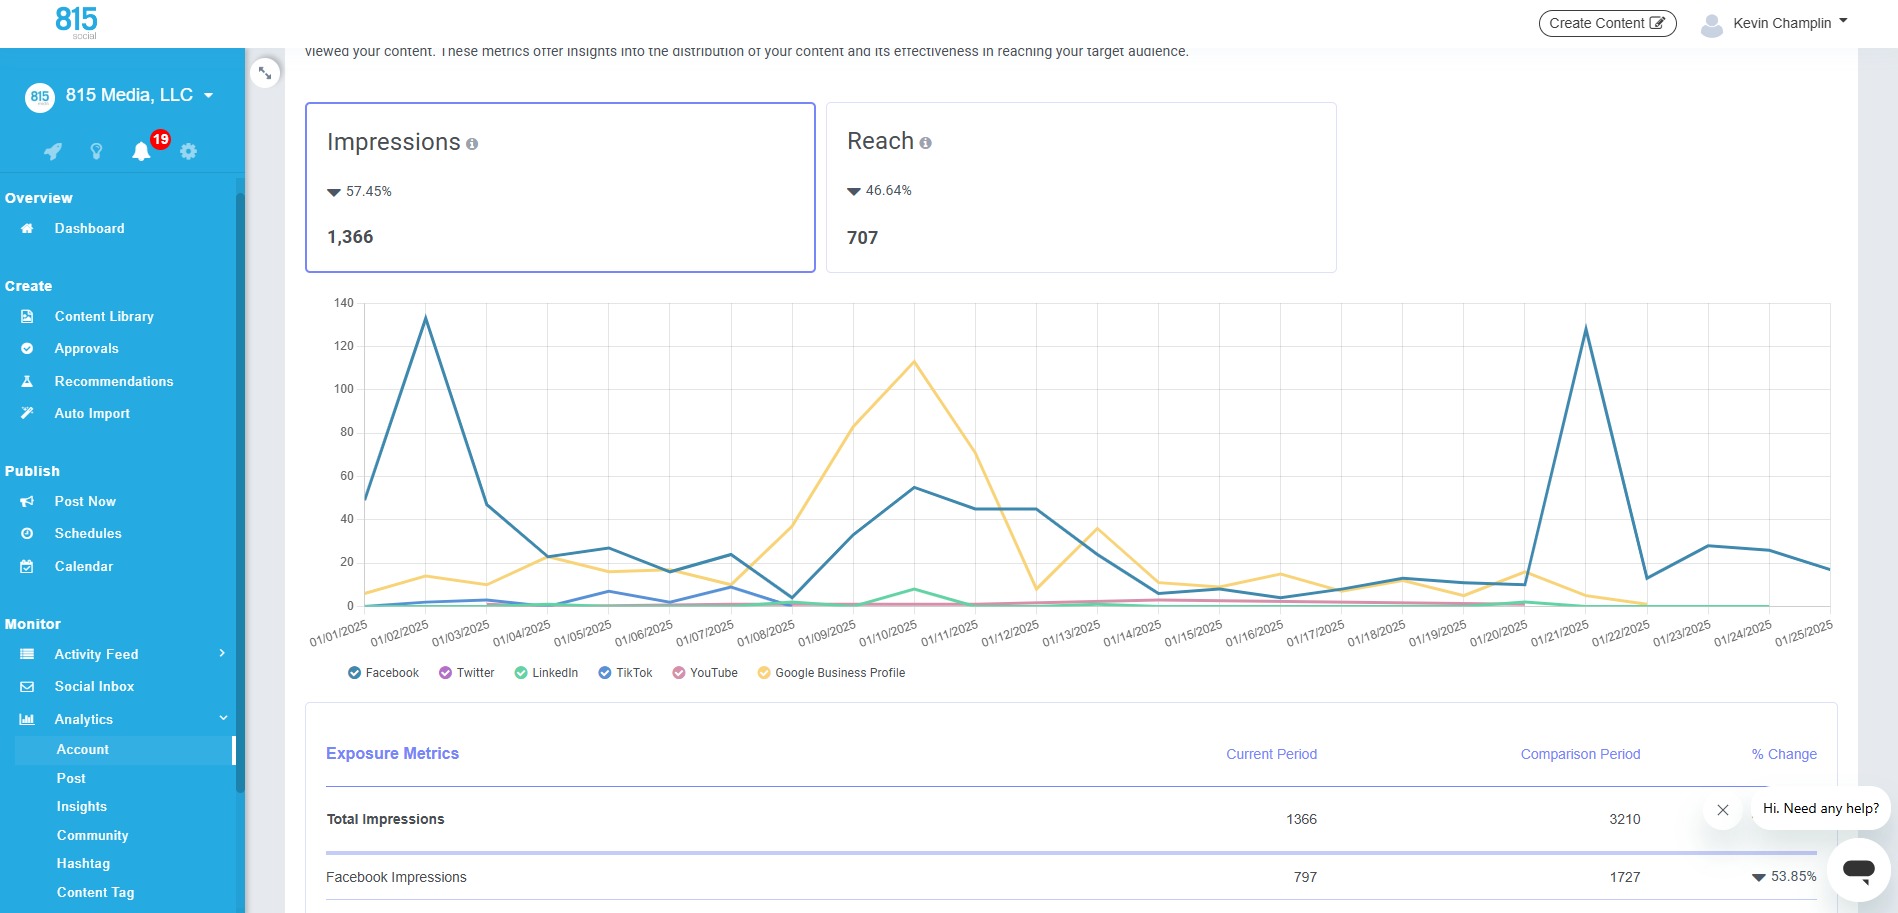
Task: Click the 01/21/2025 Facebook peak on chart
Action: (x=1586, y=328)
